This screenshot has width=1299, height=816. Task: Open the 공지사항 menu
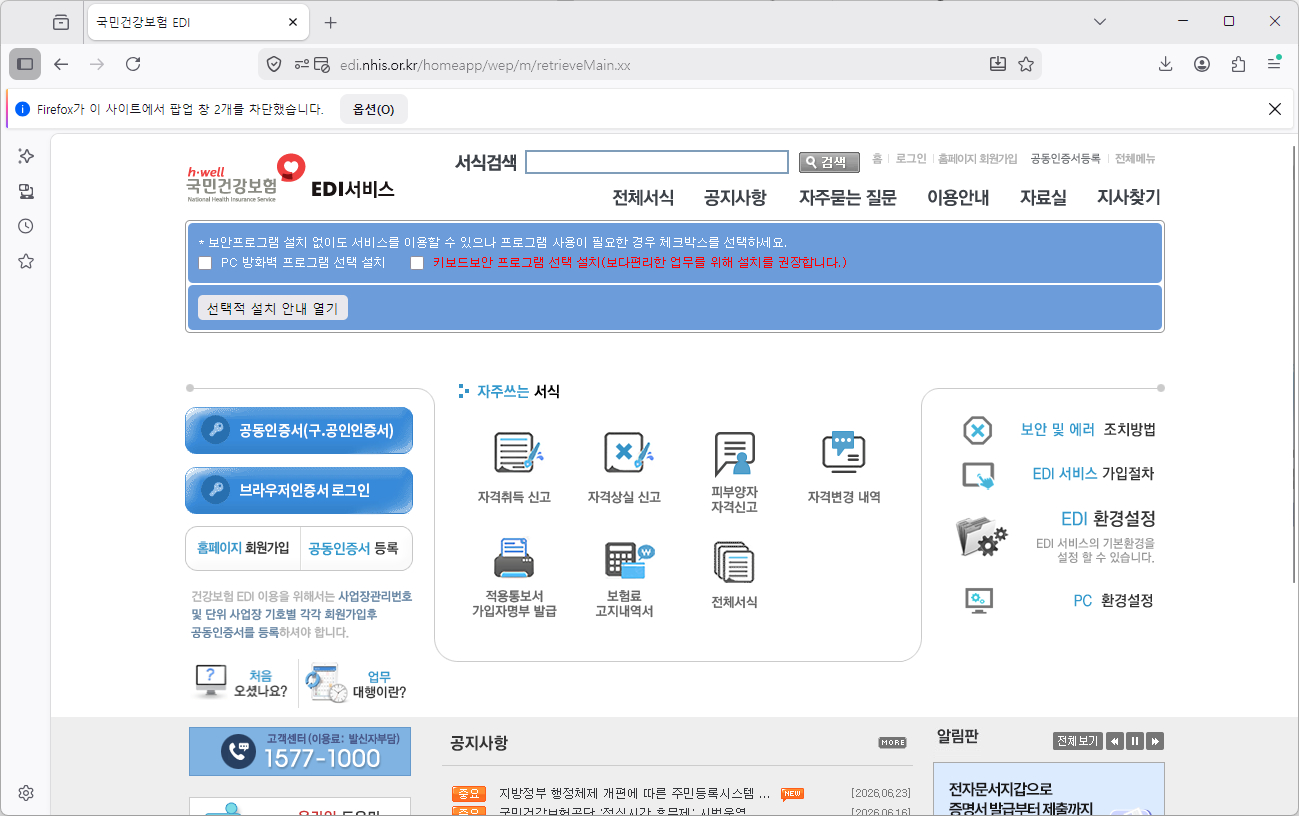[x=735, y=197]
